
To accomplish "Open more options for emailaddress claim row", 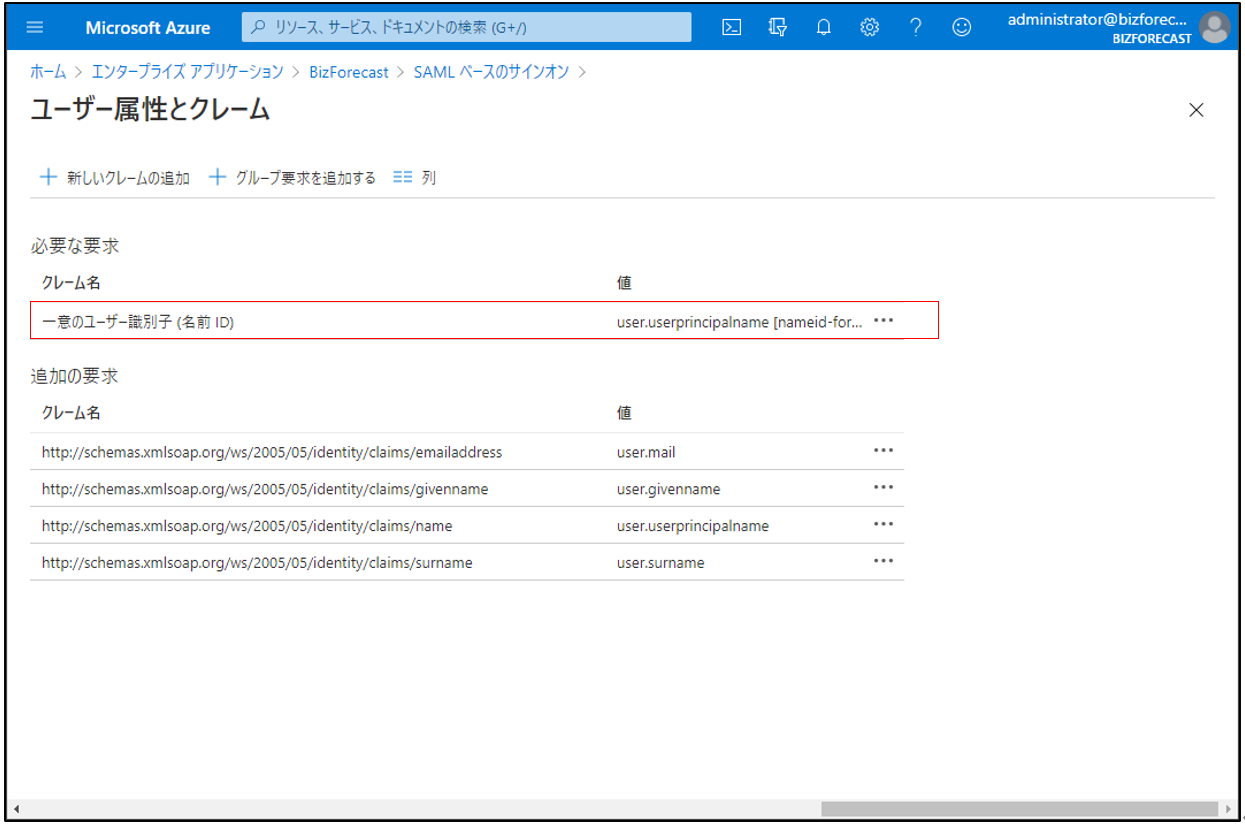I will click(x=883, y=451).
